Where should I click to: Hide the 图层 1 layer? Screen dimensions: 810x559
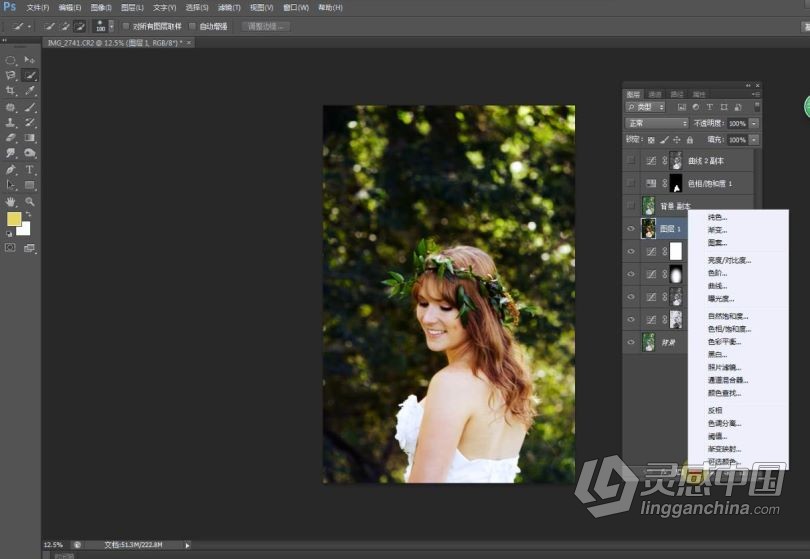tap(631, 228)
